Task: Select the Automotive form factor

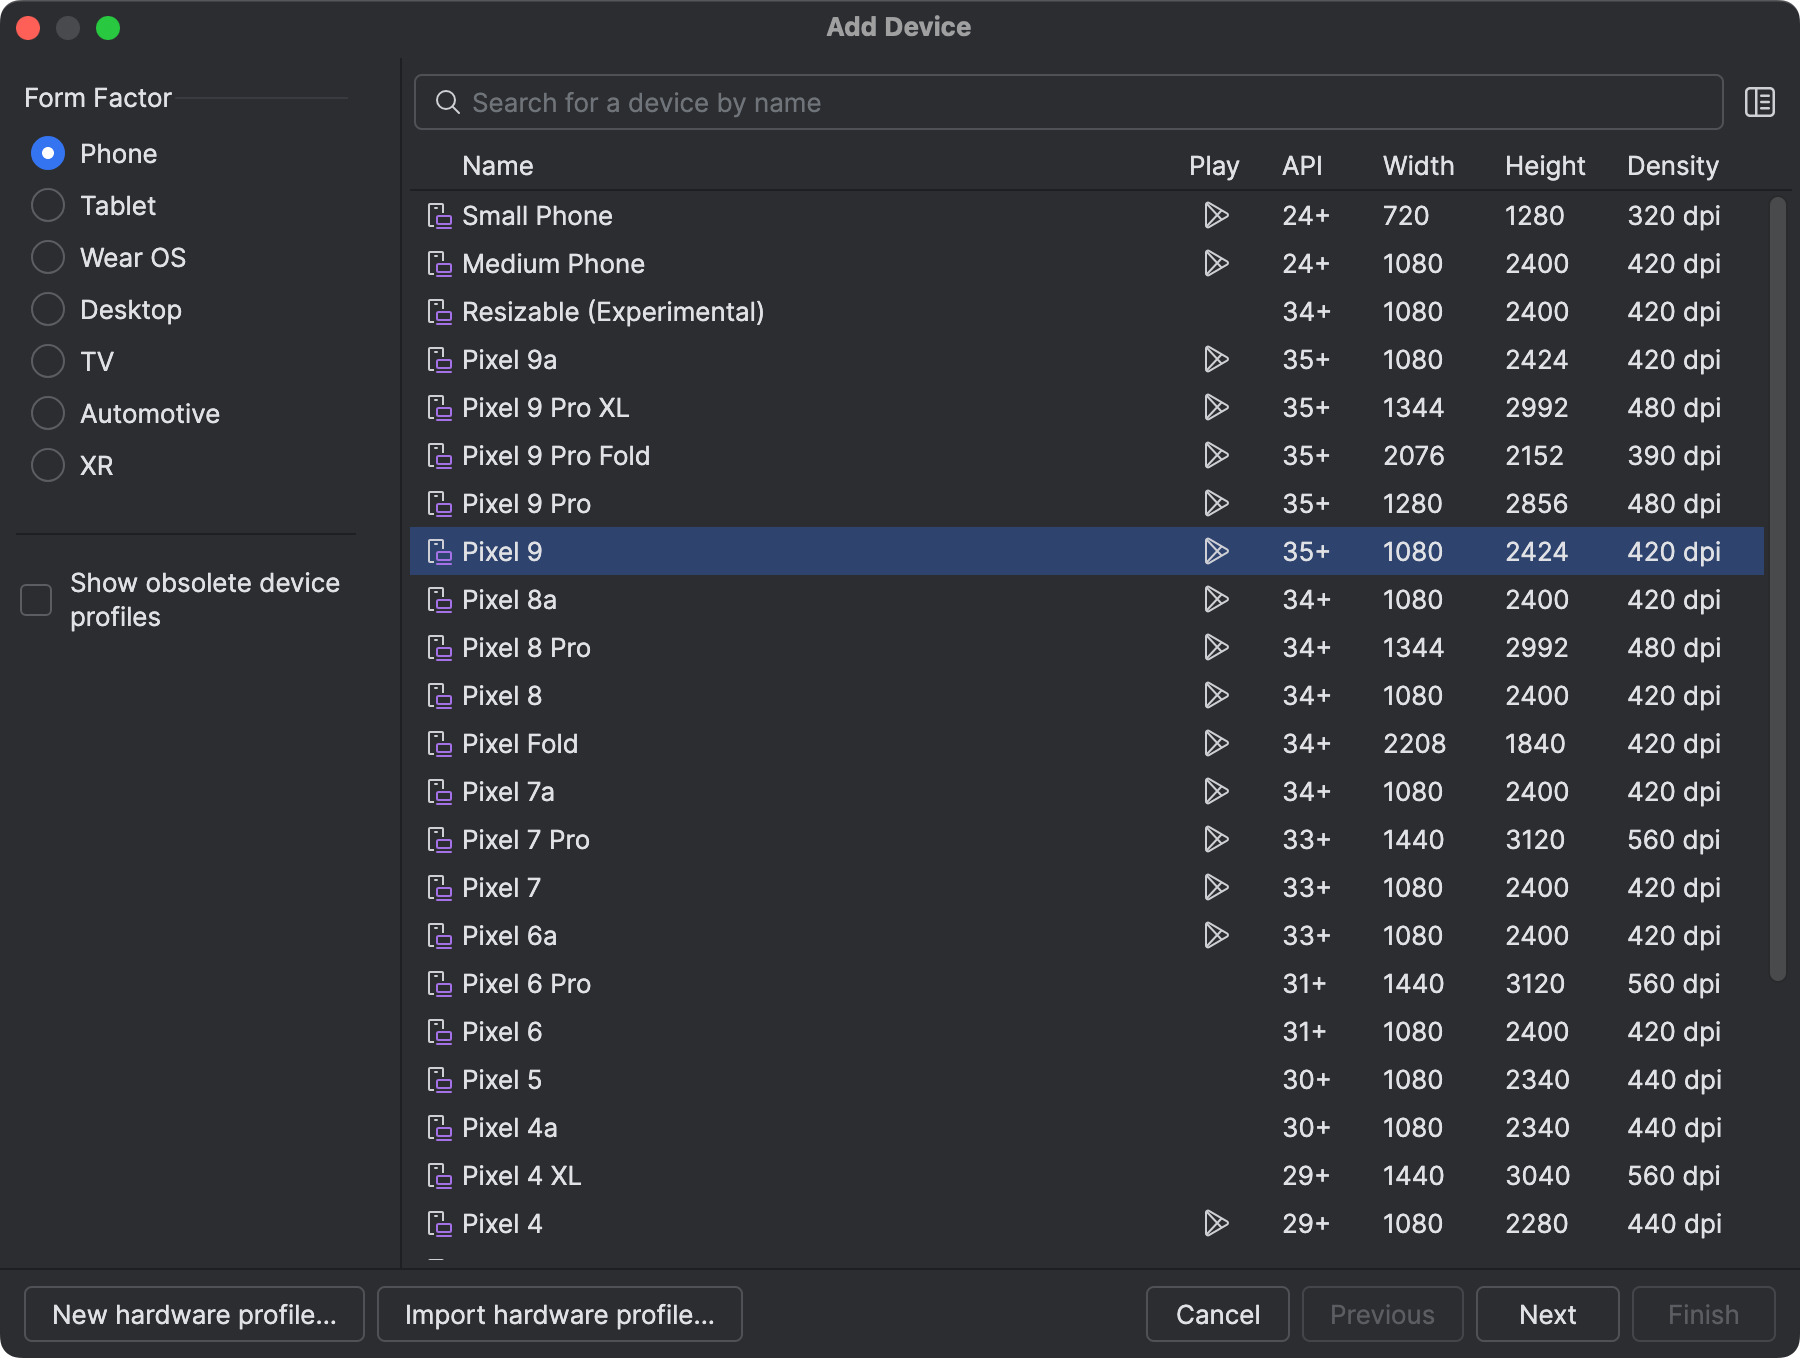Action: click(47, 413)
